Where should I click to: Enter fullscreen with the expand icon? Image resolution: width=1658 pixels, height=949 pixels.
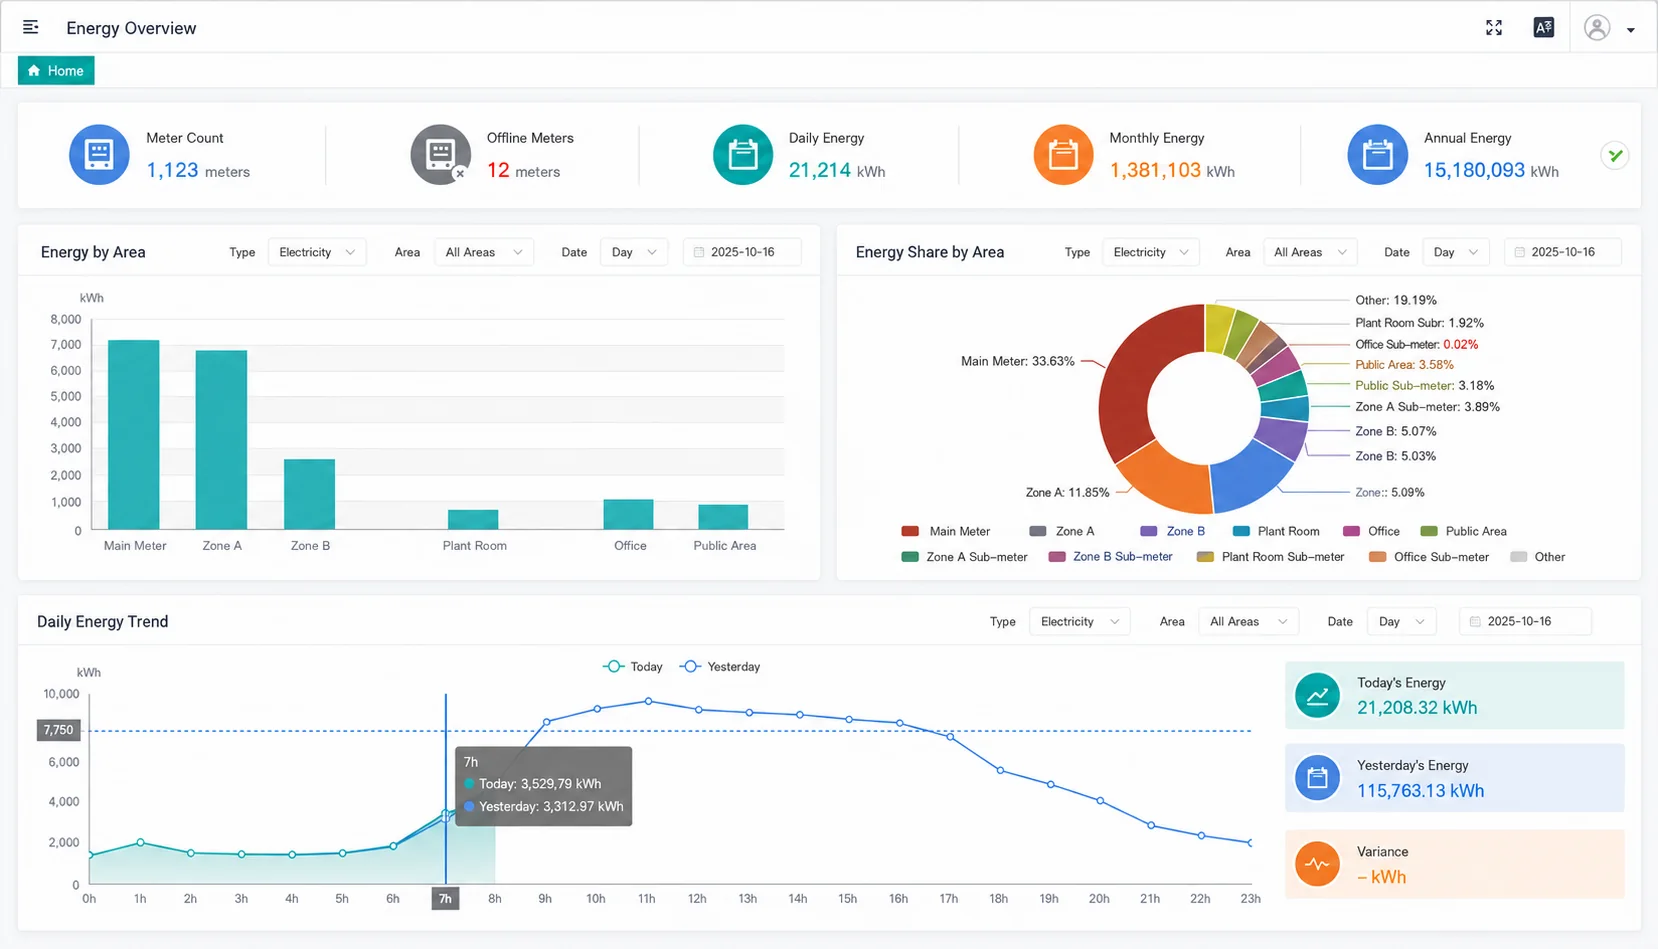[x=1494, y=27]
